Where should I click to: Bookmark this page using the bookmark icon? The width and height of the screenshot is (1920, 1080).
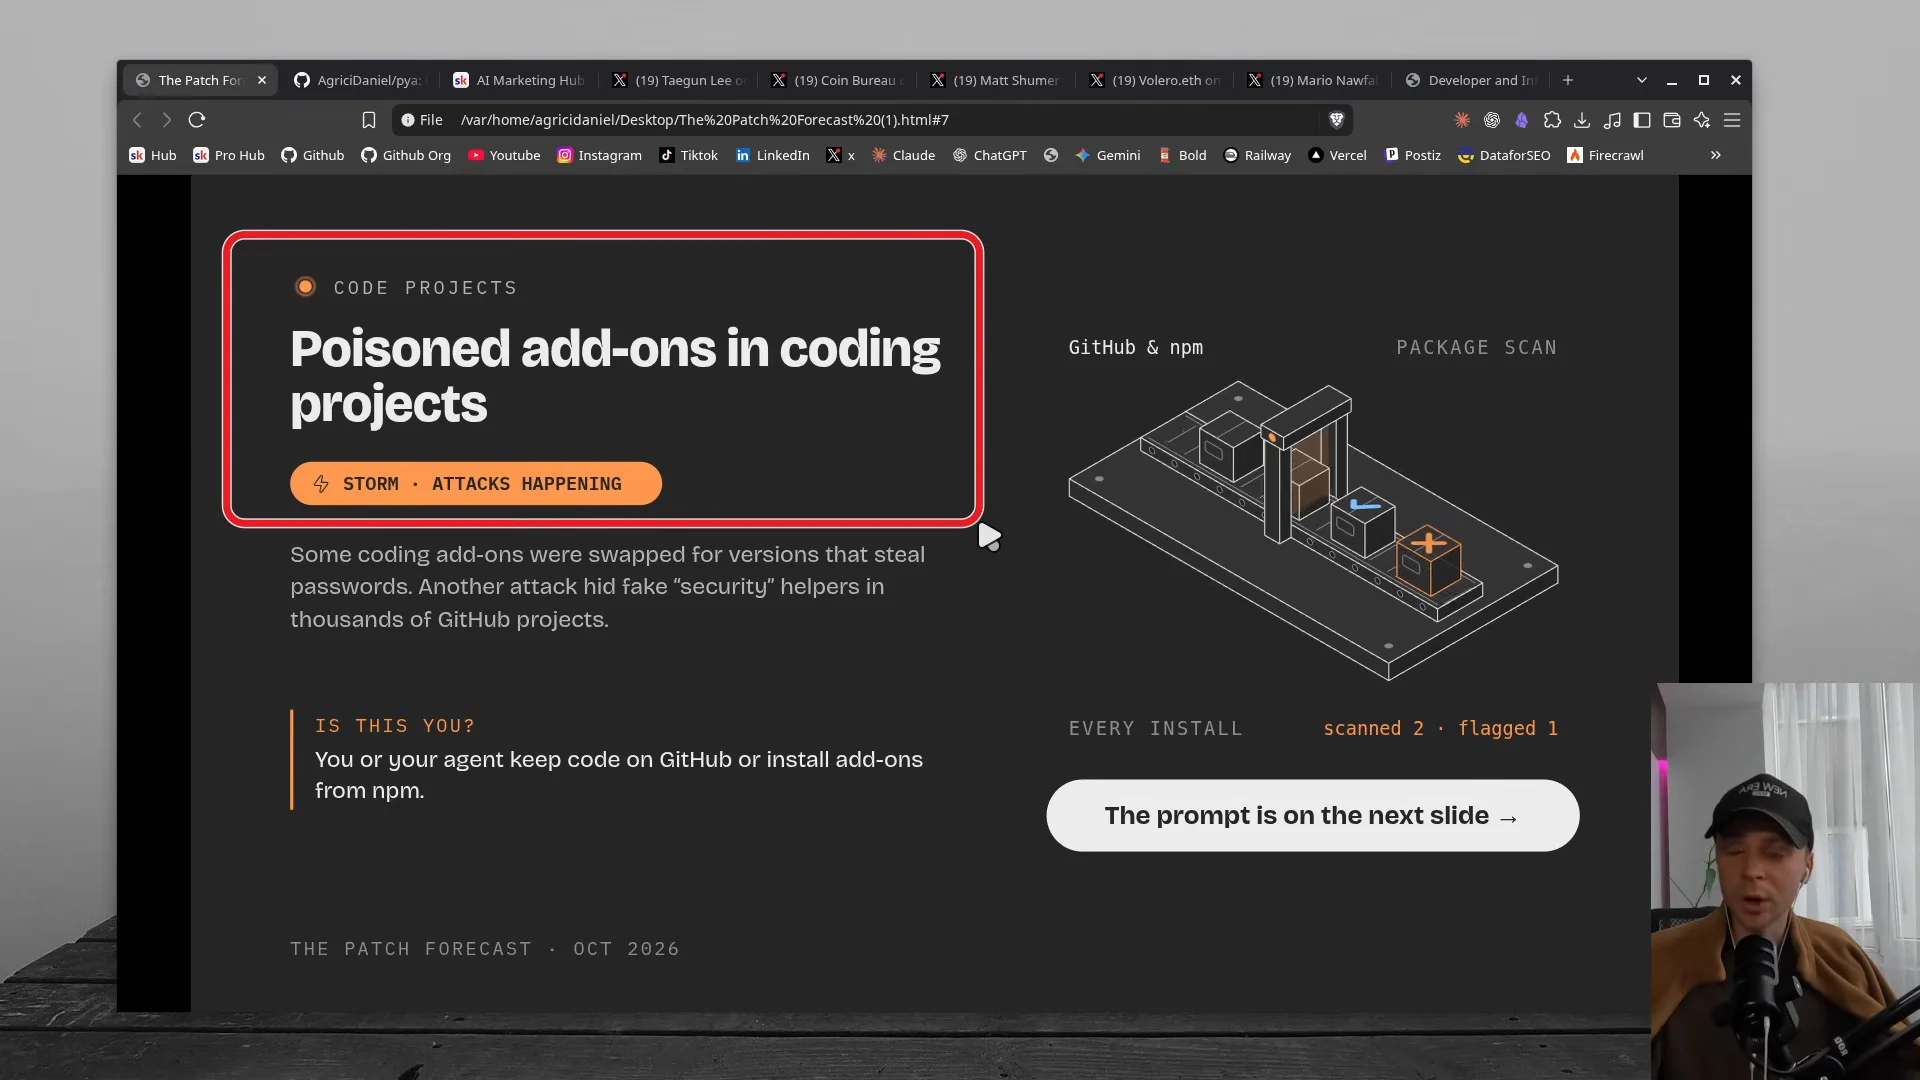tap(369, 120)
